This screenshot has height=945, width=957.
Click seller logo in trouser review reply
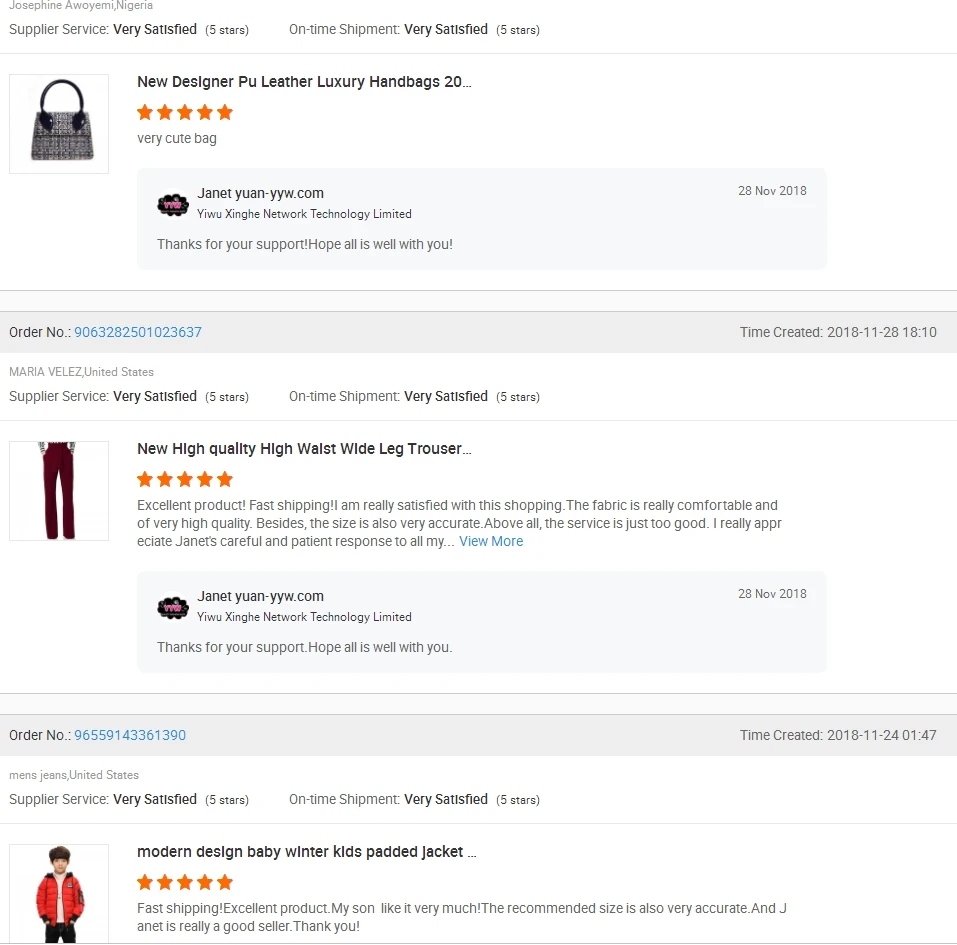pyautogui.click(x=173, y=607)
